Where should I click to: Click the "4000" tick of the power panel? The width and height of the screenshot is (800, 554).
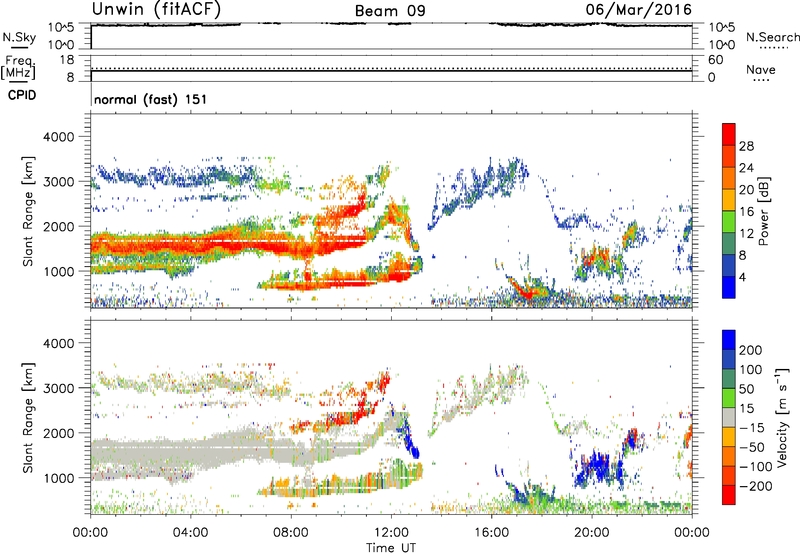click(59, 137)
